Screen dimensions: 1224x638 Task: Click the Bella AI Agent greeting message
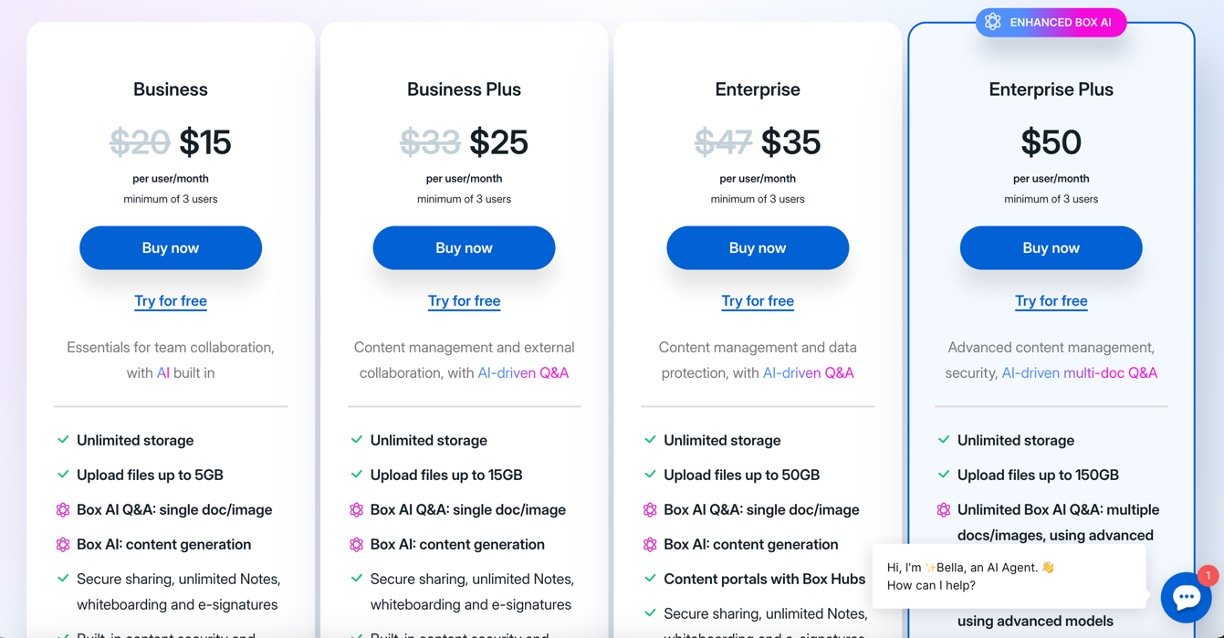1008,576
